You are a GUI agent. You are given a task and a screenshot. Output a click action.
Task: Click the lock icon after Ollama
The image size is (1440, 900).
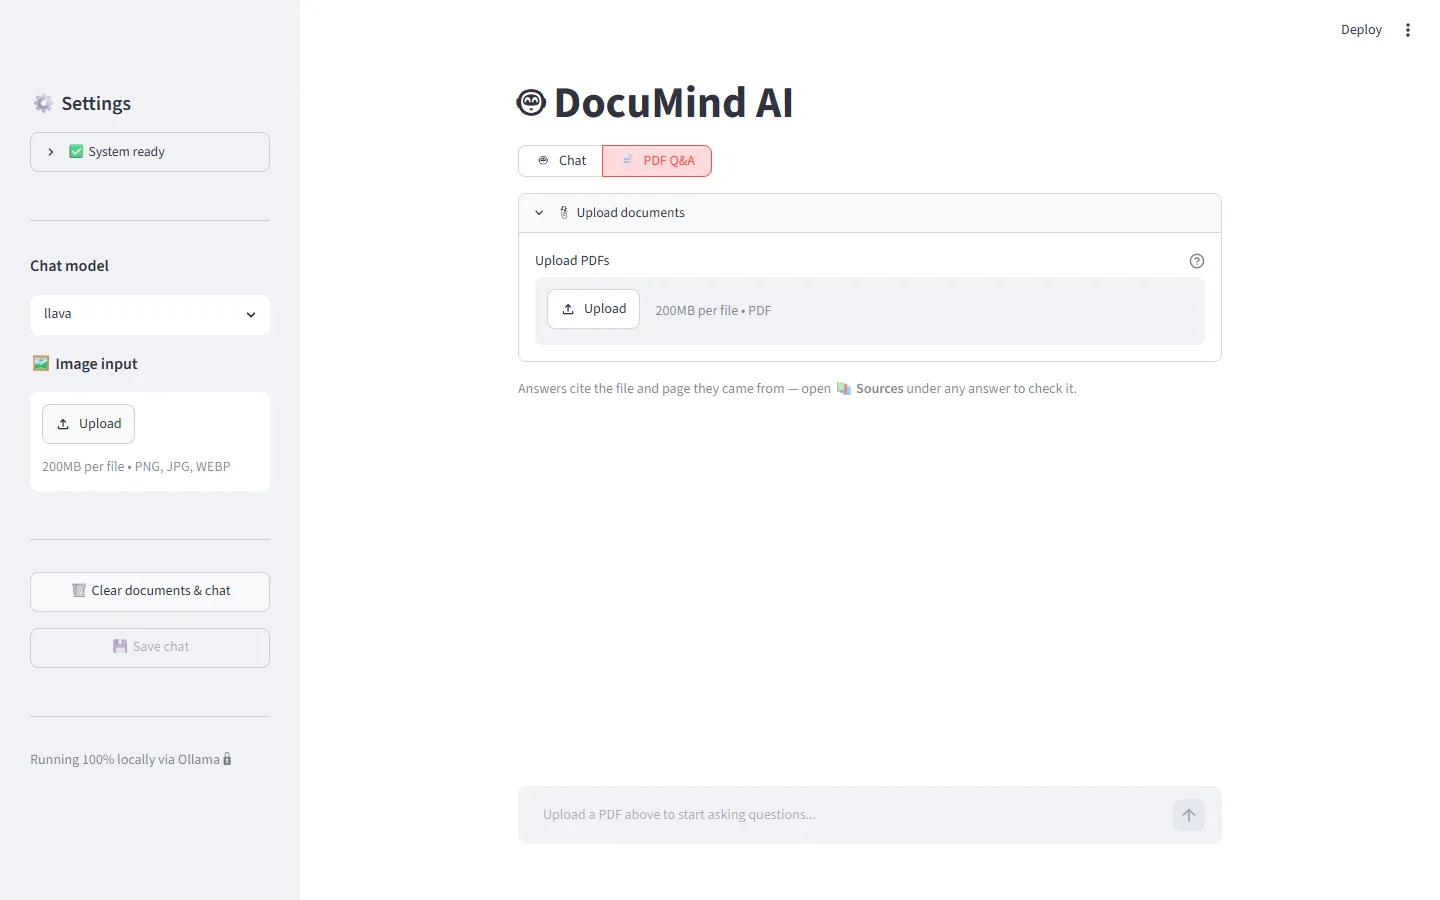227,759
